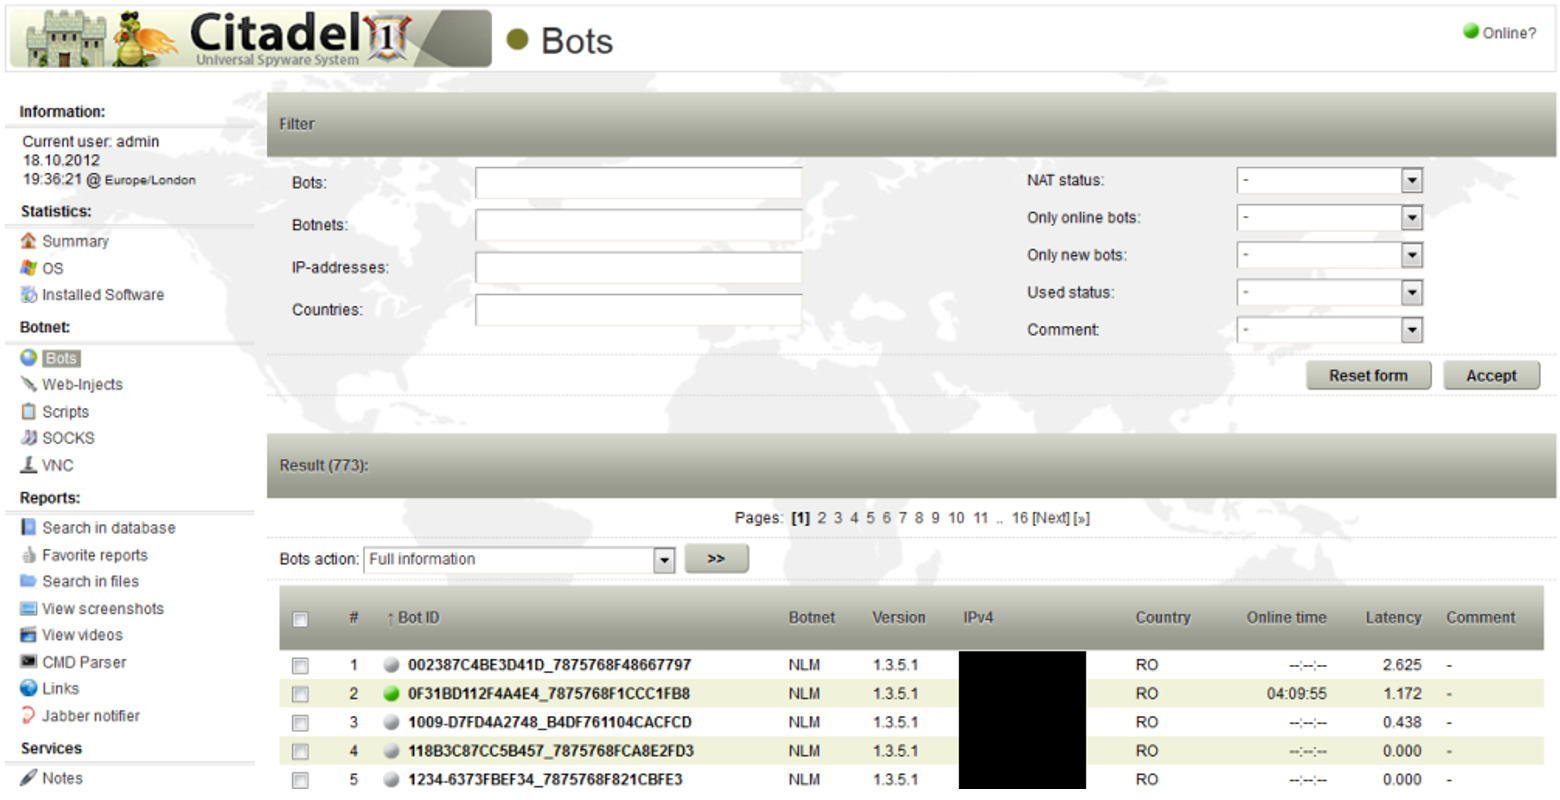Click the View screenshots icon
The image size is (1560, 800).
[x=28, y=608]
